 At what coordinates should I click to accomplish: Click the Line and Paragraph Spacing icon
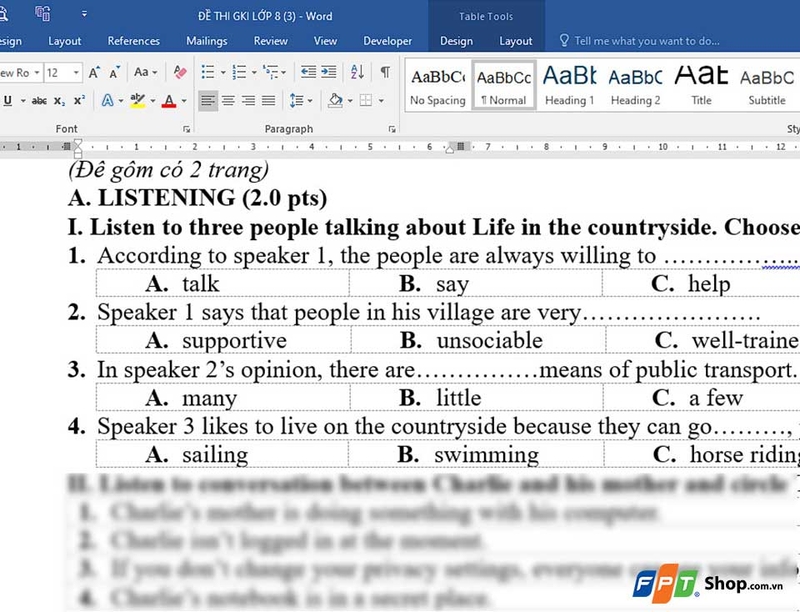(x=296, y=100)
